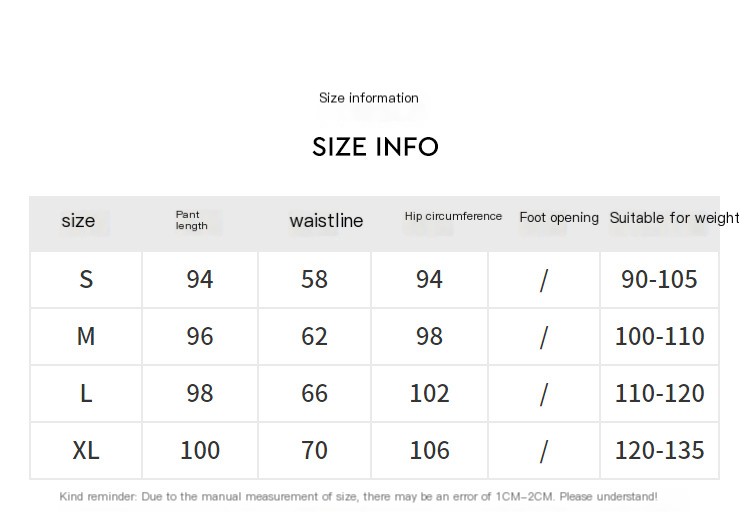Click the kind reminder note text

pyautogui.click(x=358, y=496)
